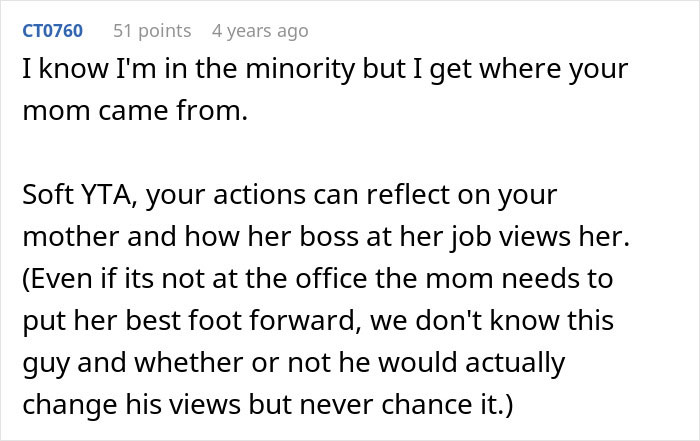Screen dimensions: 700x441
Task: Click the "51 points" score label
Action: coord(152,31)
